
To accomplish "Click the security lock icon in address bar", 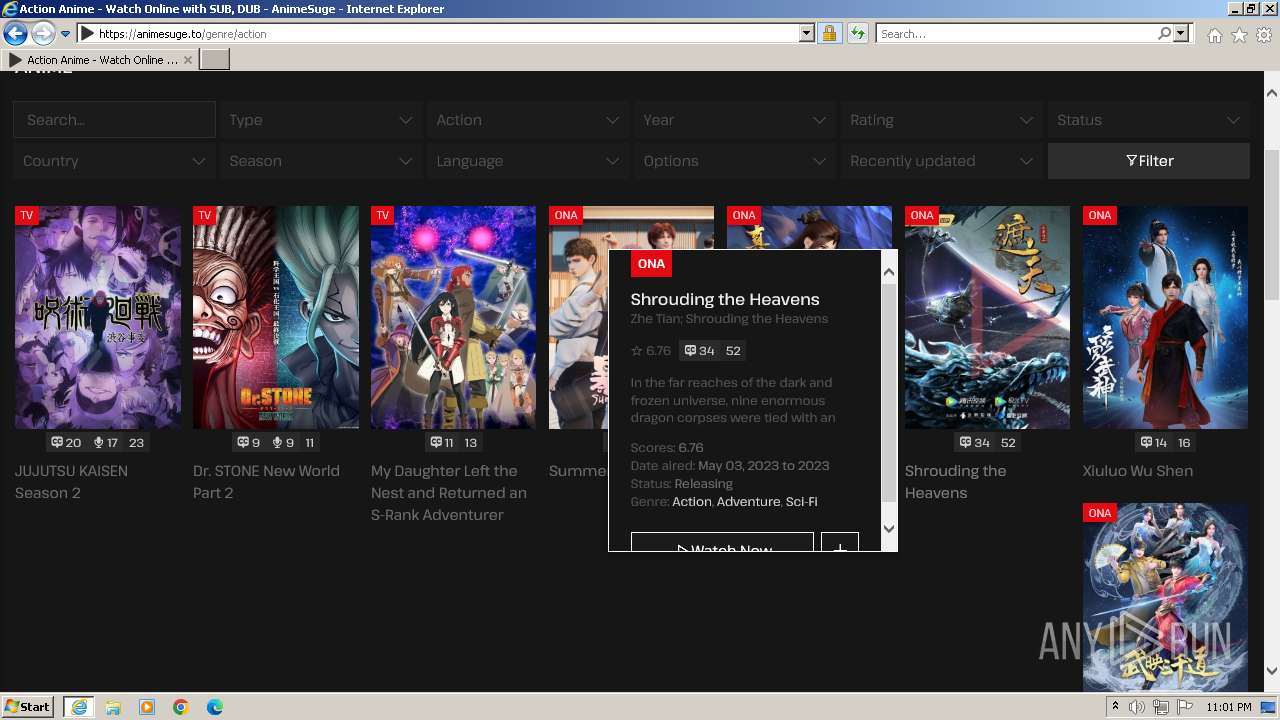I will tap(829, 34).
